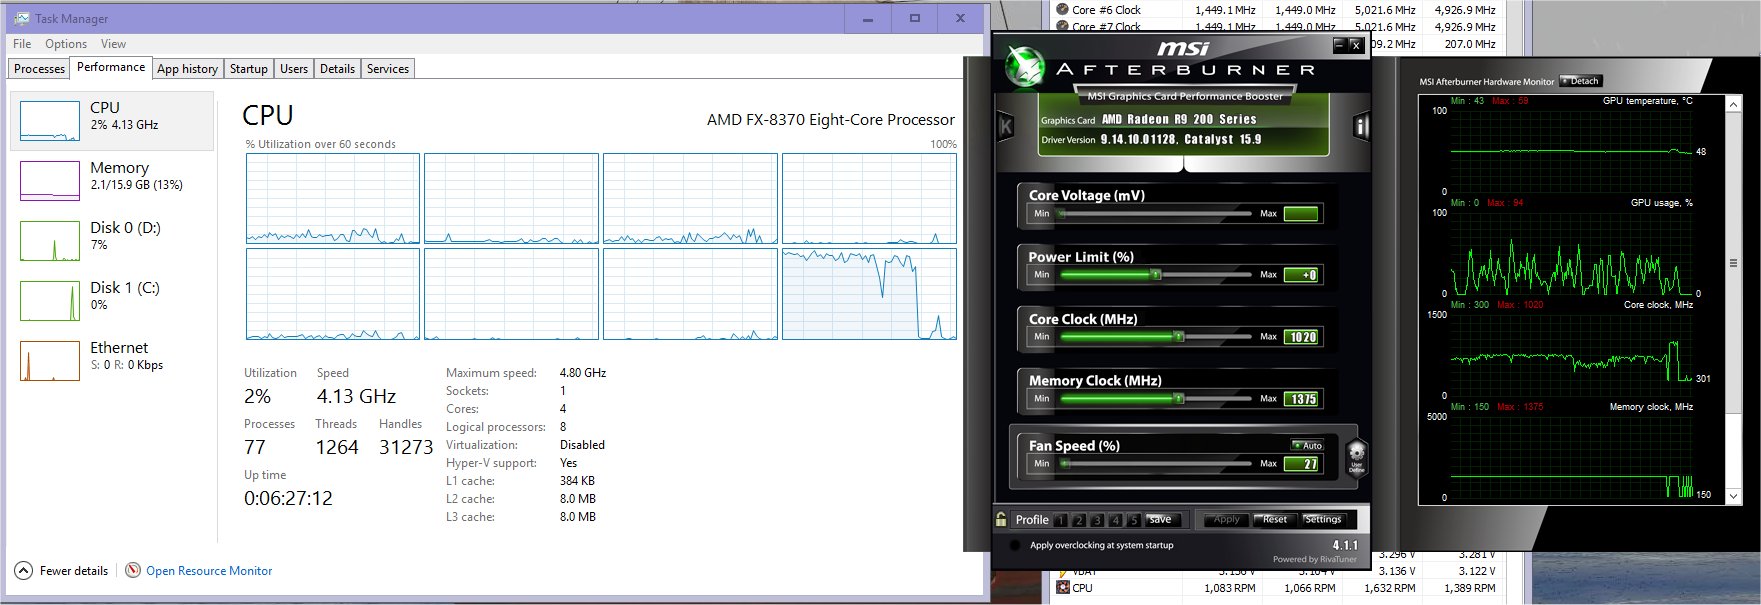
Task: Click the hardware monitor scrollbar grip
Action: [x=1733, y=264]
